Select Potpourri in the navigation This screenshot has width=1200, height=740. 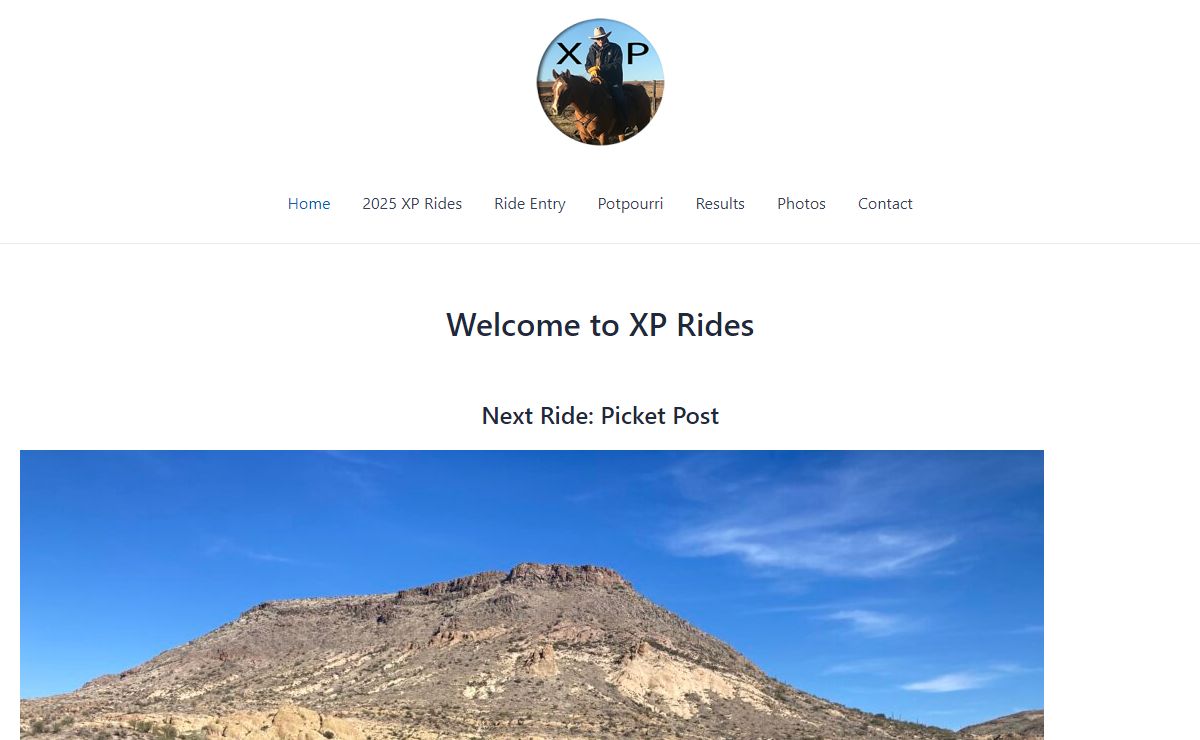click(x=630, y=204)
